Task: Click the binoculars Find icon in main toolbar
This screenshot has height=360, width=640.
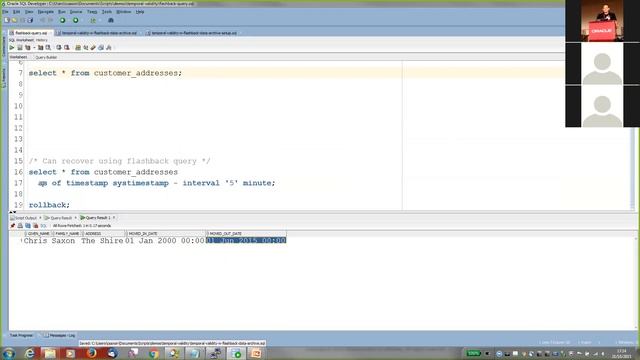Action: [x=111, y=20]
